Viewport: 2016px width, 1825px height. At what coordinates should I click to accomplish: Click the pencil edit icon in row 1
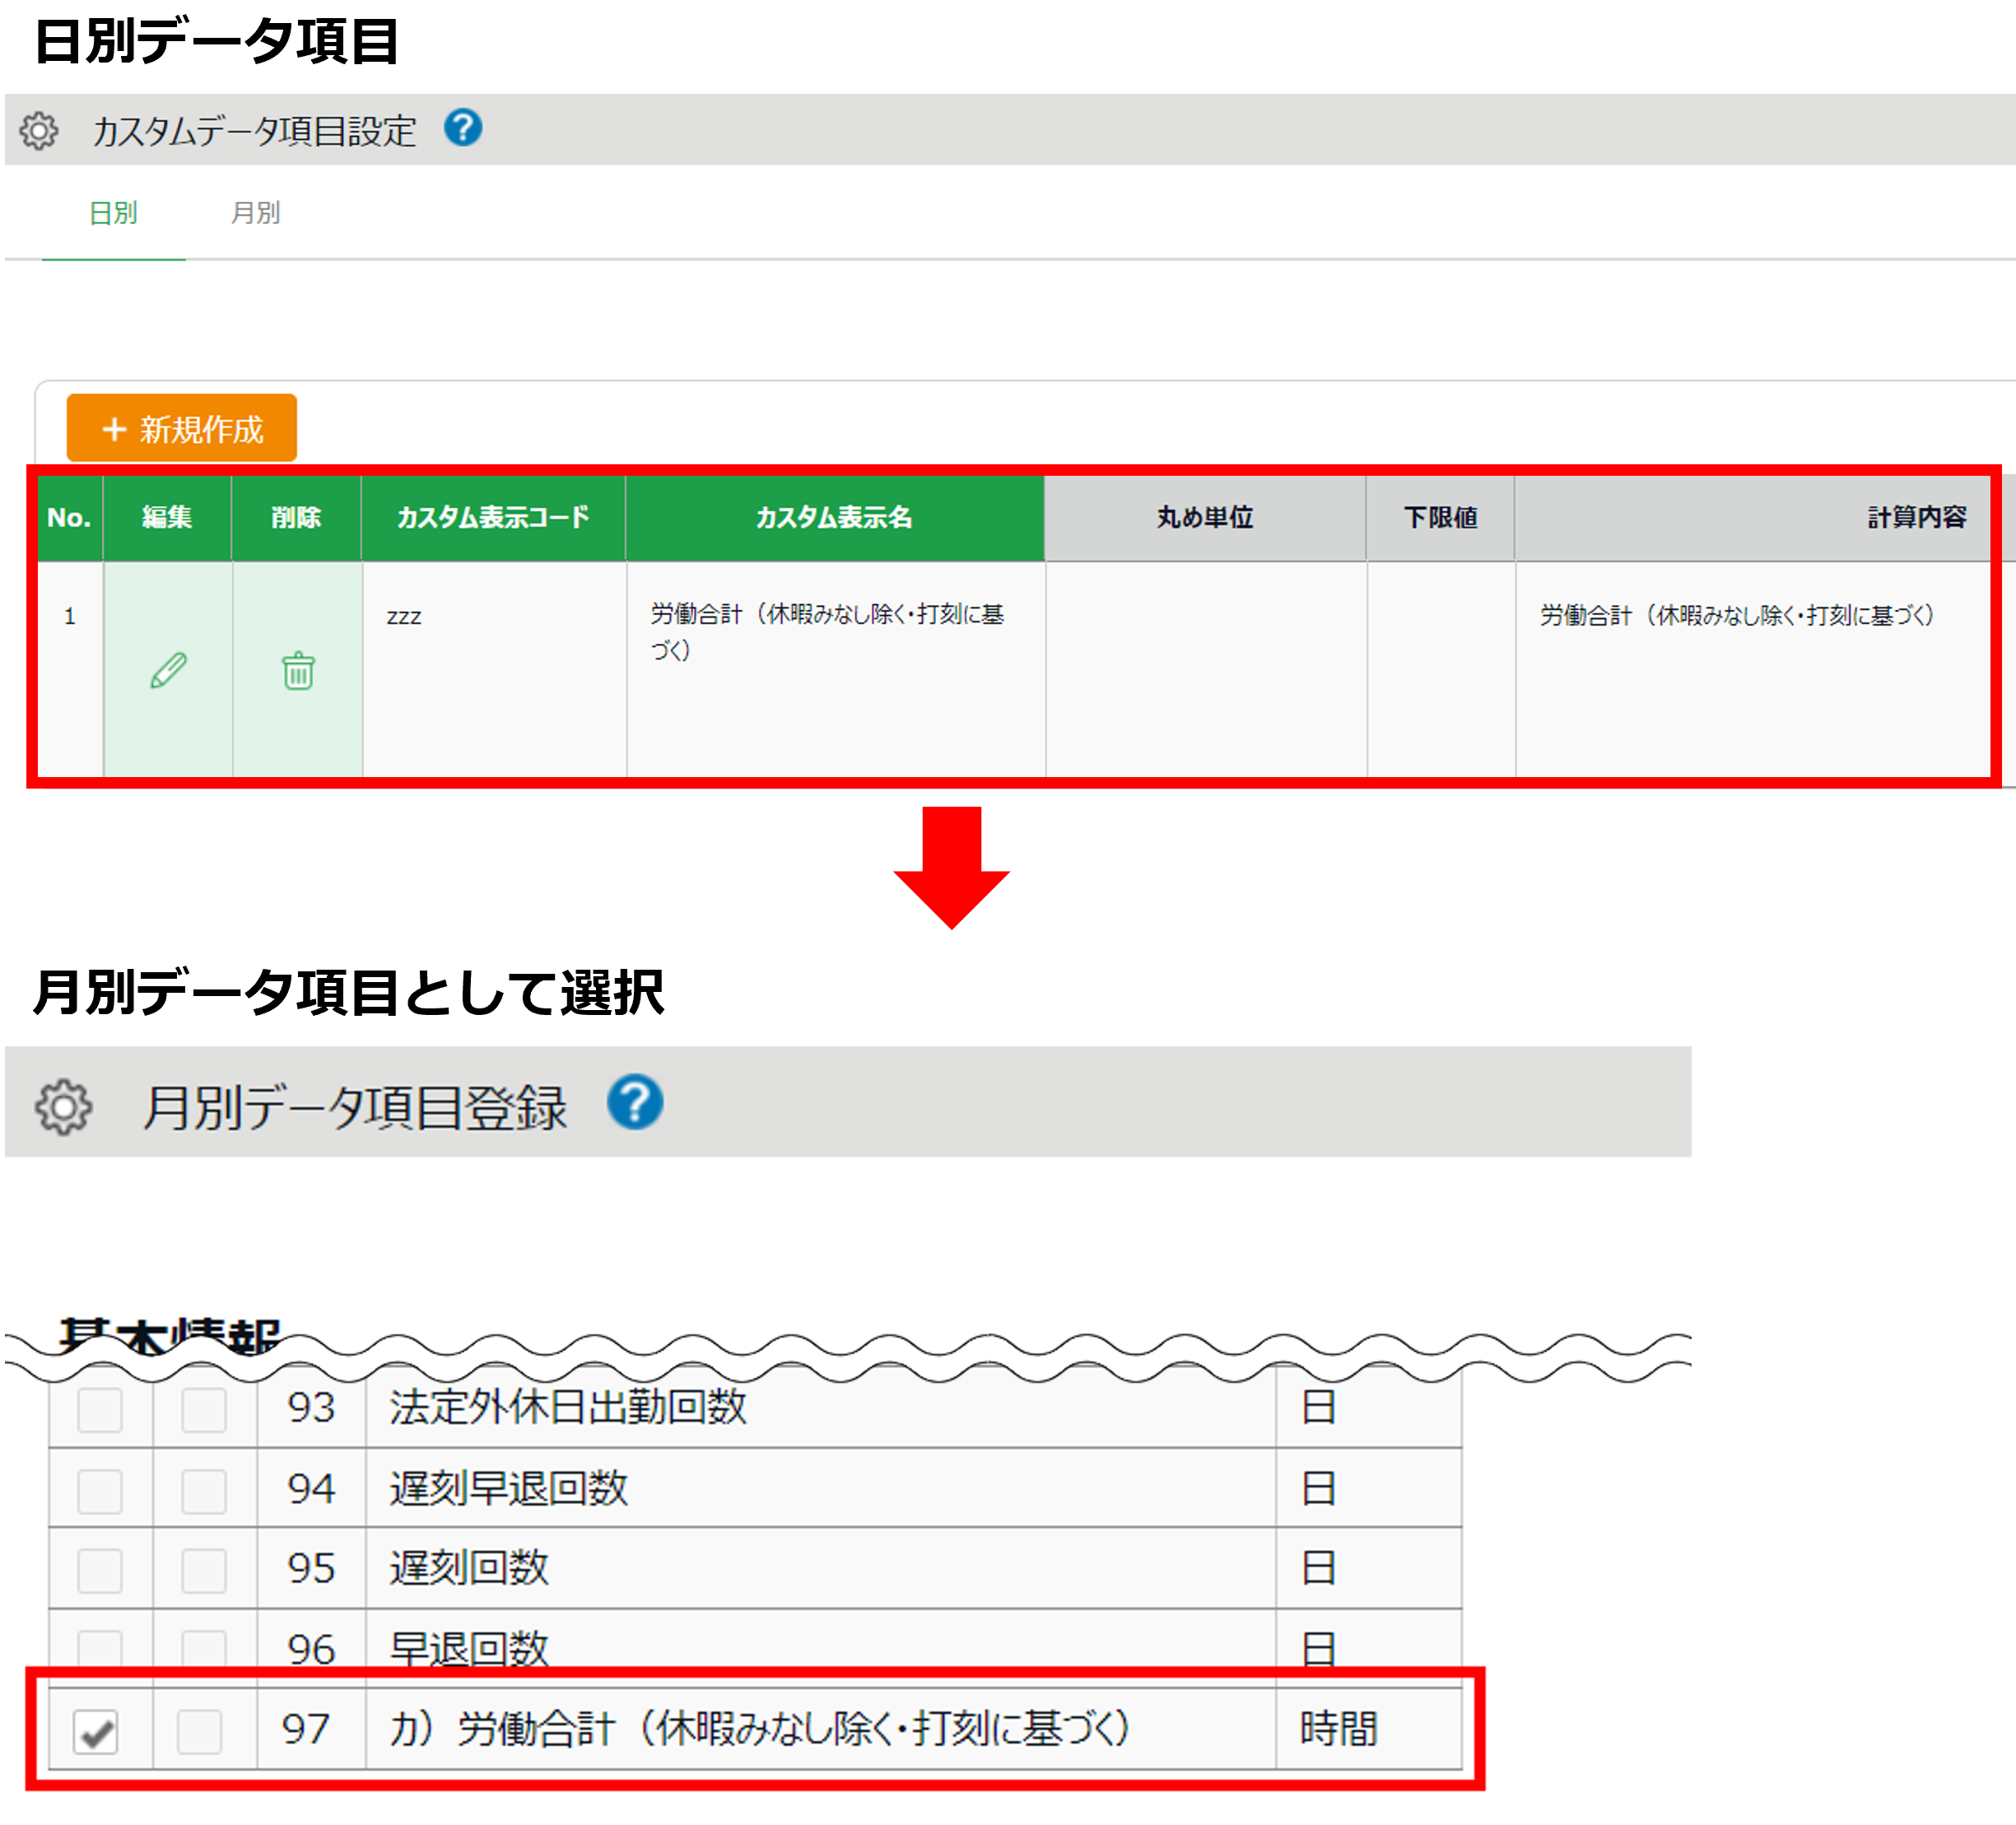coord(168,670)
